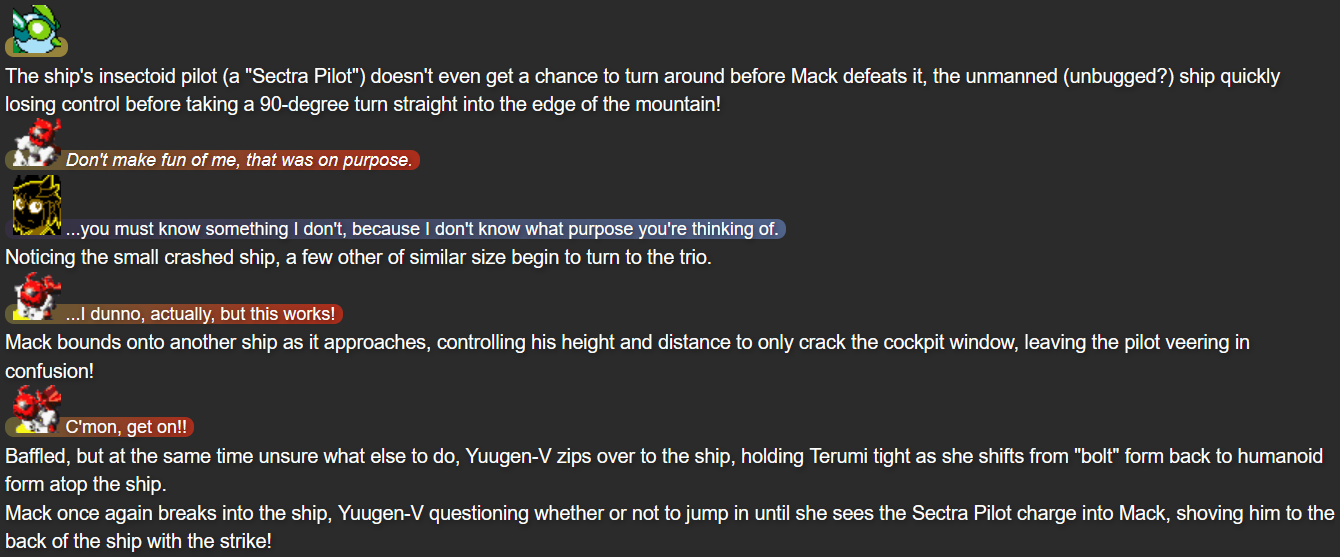Click the red avatar beside "C'mon, get on!!"
Viewport: 1340px width, 557px height.
(38, 409)
